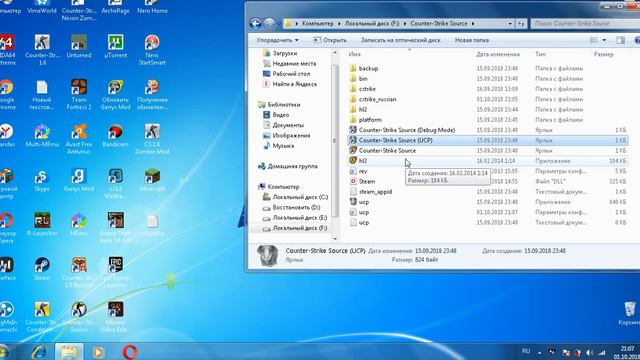640x360 pixels.
Task: Select Movavi Video Editor desktop icon
Action: point(116,317)
